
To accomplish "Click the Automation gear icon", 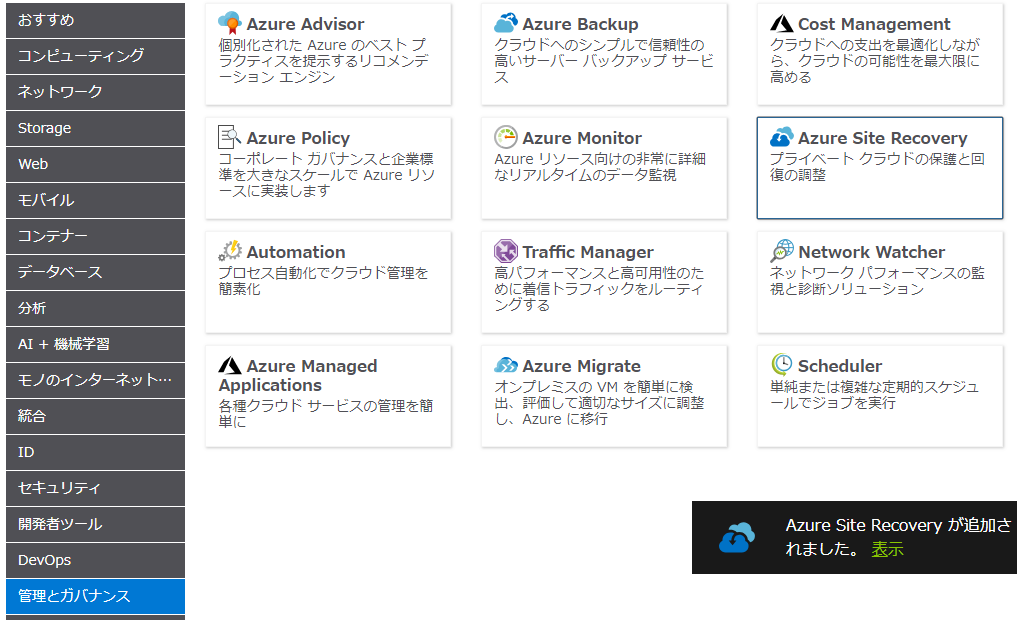I will pos(230,251).
